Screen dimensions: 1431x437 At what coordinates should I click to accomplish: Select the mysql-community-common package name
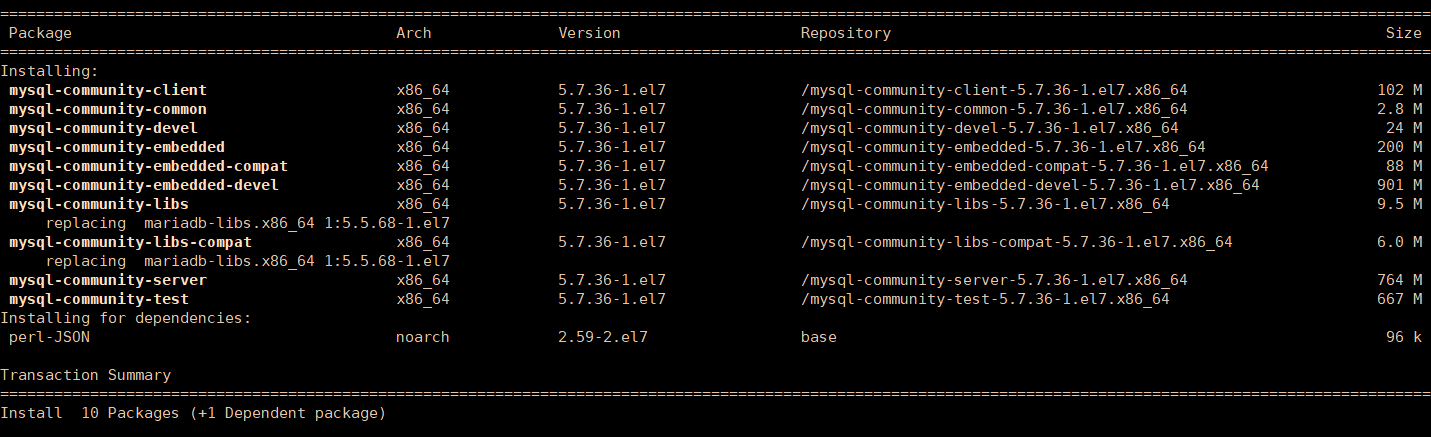108,109
